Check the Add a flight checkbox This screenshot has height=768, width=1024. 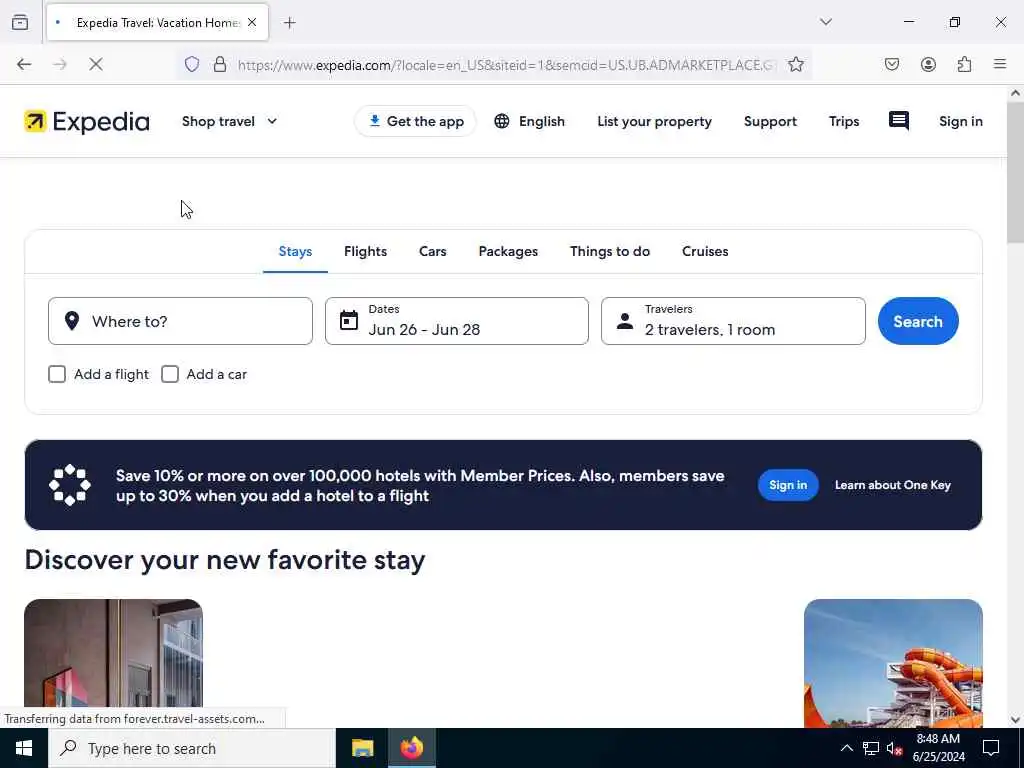(x=57, y=374)
